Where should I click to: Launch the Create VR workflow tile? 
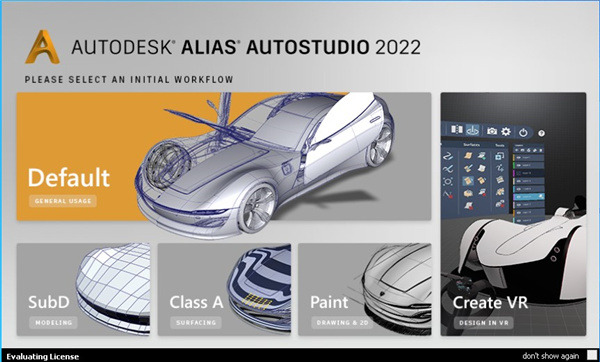coord(513,214)
